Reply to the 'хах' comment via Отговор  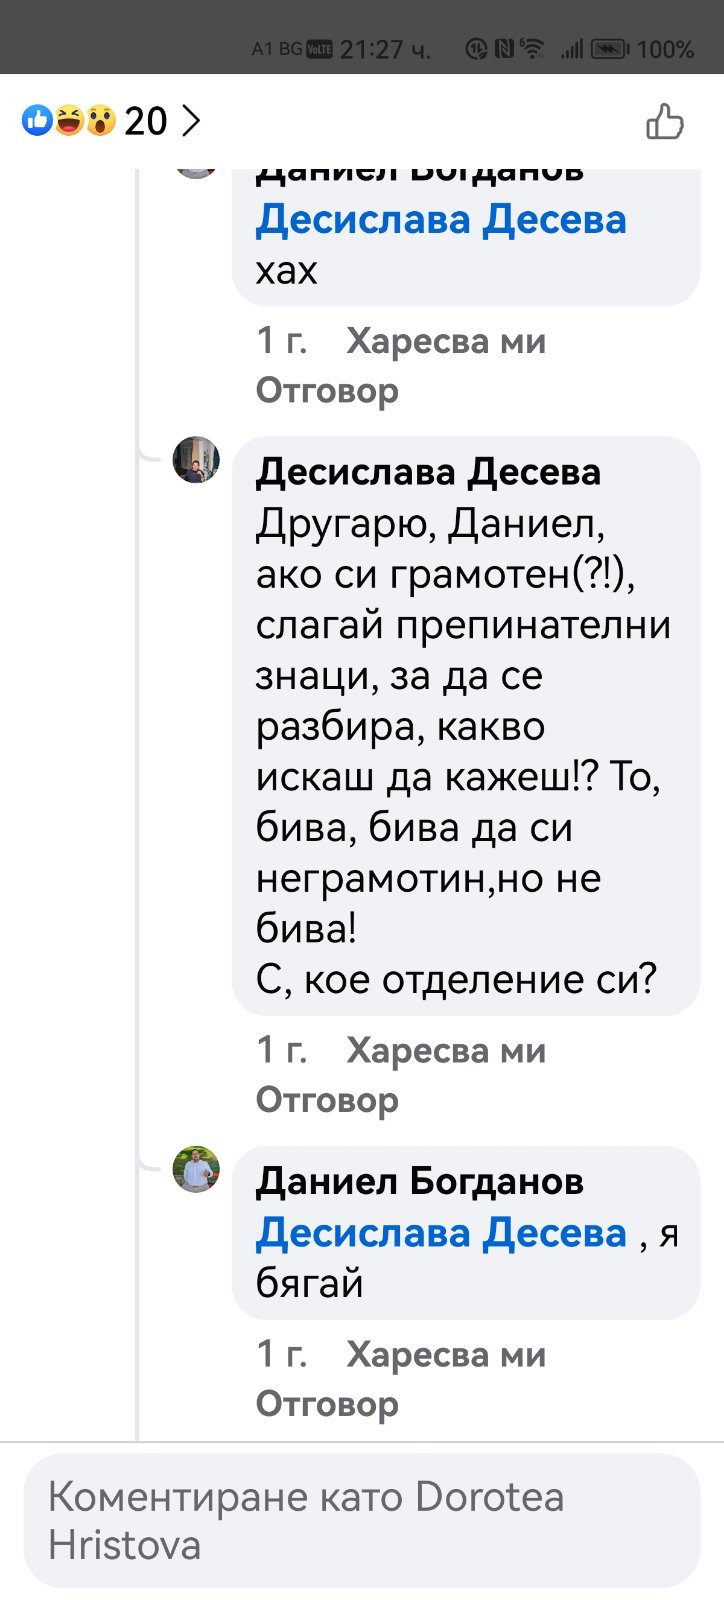click(327, 390)
